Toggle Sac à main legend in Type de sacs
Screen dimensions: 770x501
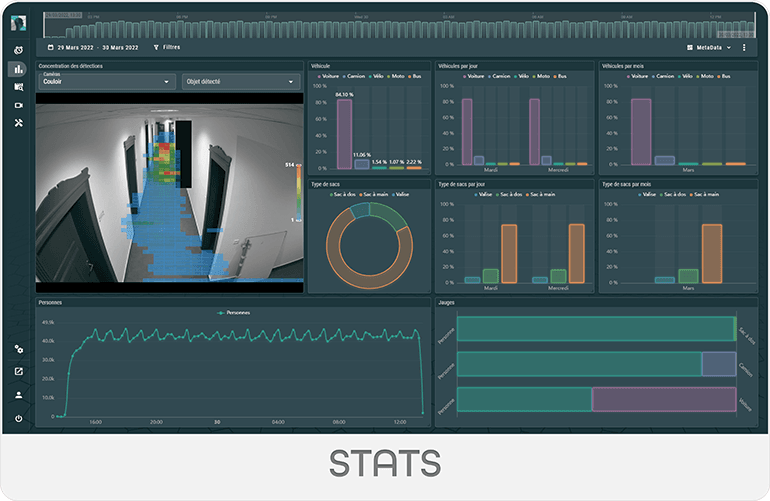[374, 195]
